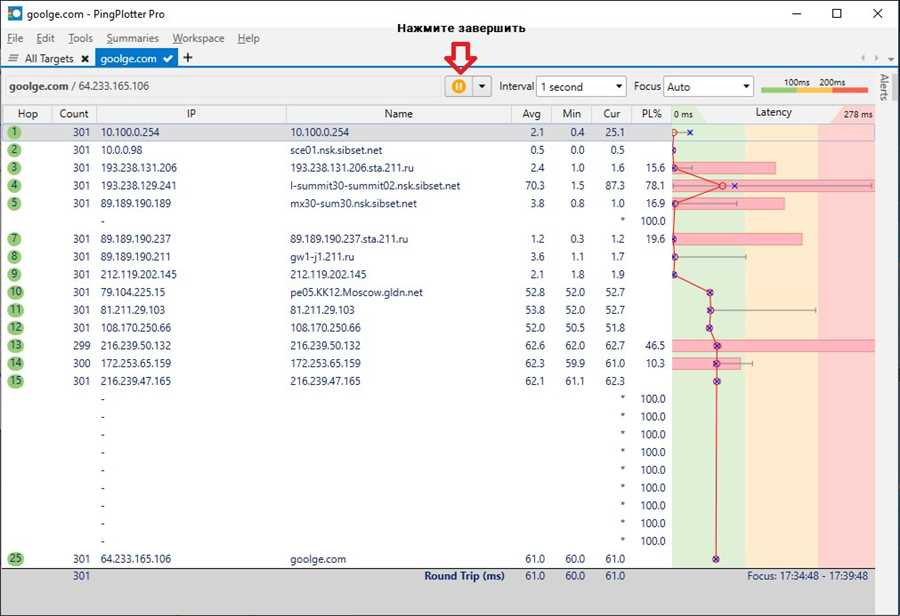Viewport: 900px width, 616px height.
Task: Sort by the IP column header
Action: pyautogui.click(x=191, y=114)
